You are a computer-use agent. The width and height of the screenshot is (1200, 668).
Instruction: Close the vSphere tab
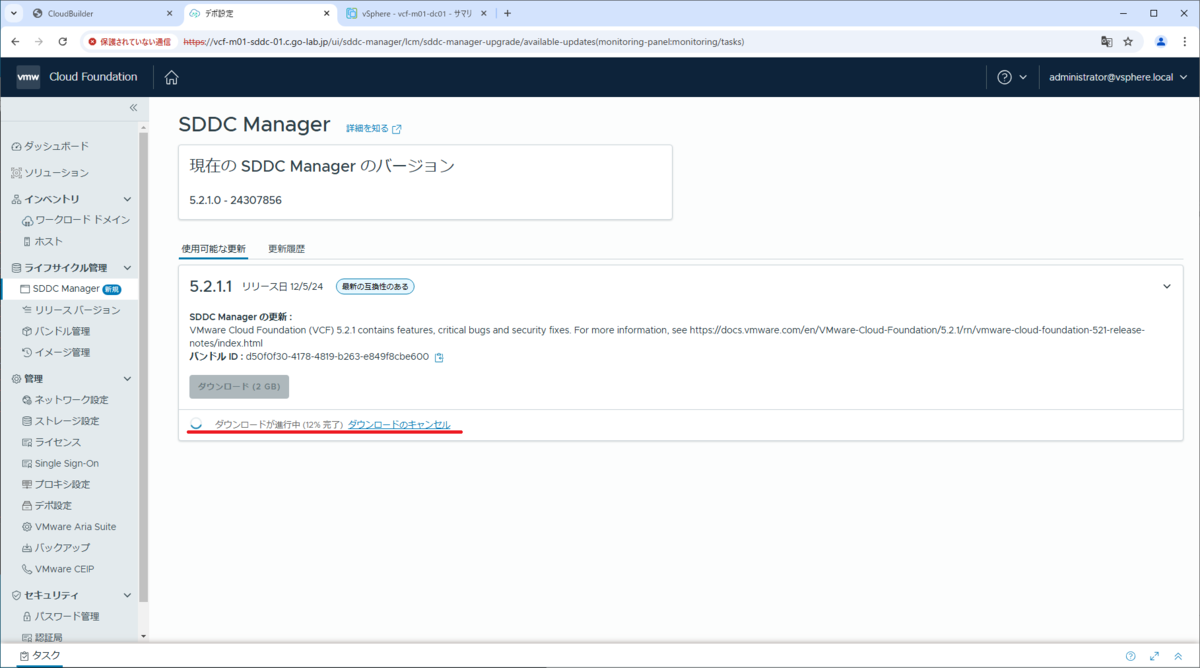(x=485, y=14)
